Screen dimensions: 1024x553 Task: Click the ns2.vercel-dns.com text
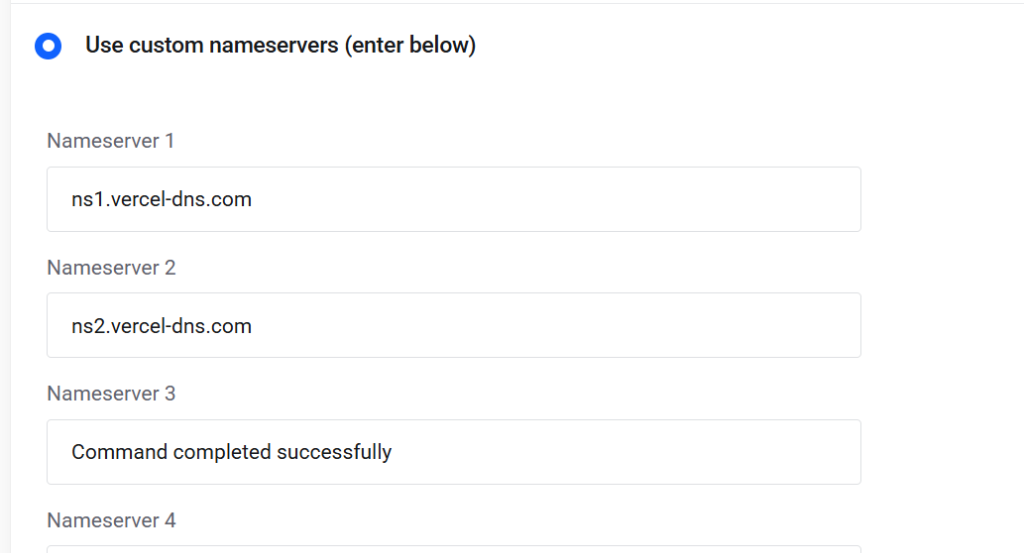161,326
